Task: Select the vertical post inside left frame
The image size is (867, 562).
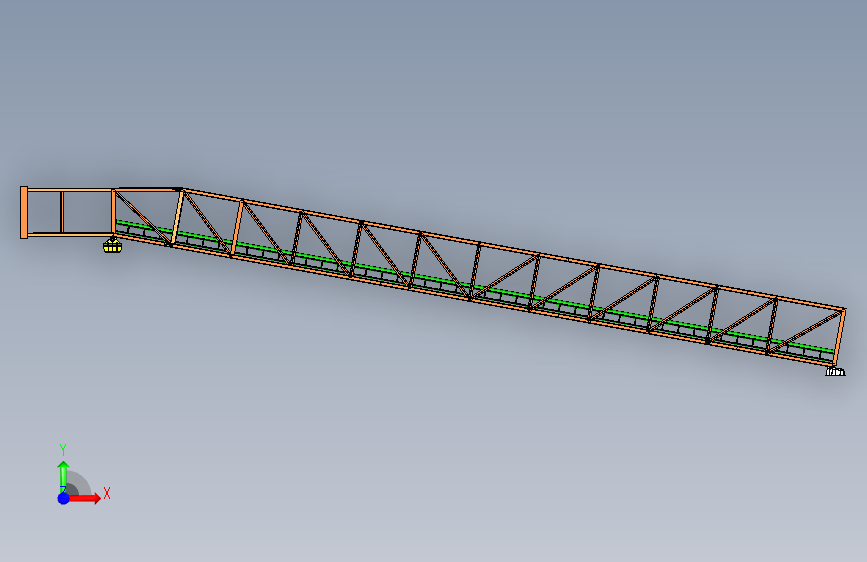Action: (x=62, y=212)
